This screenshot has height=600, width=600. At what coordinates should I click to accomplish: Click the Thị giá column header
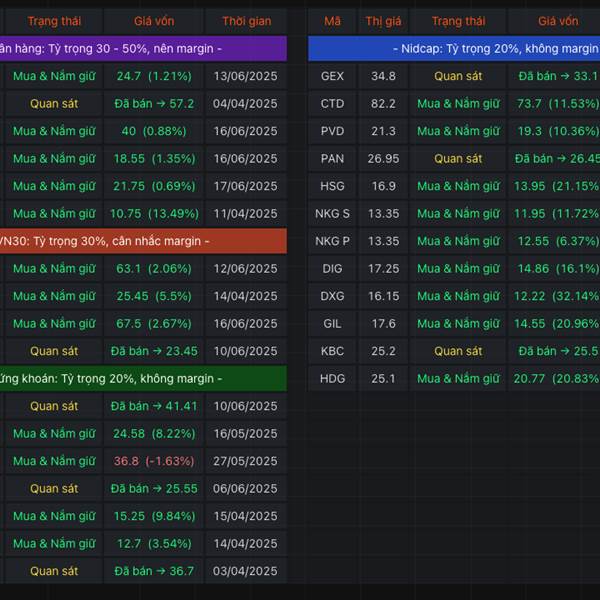pos(383,21)
